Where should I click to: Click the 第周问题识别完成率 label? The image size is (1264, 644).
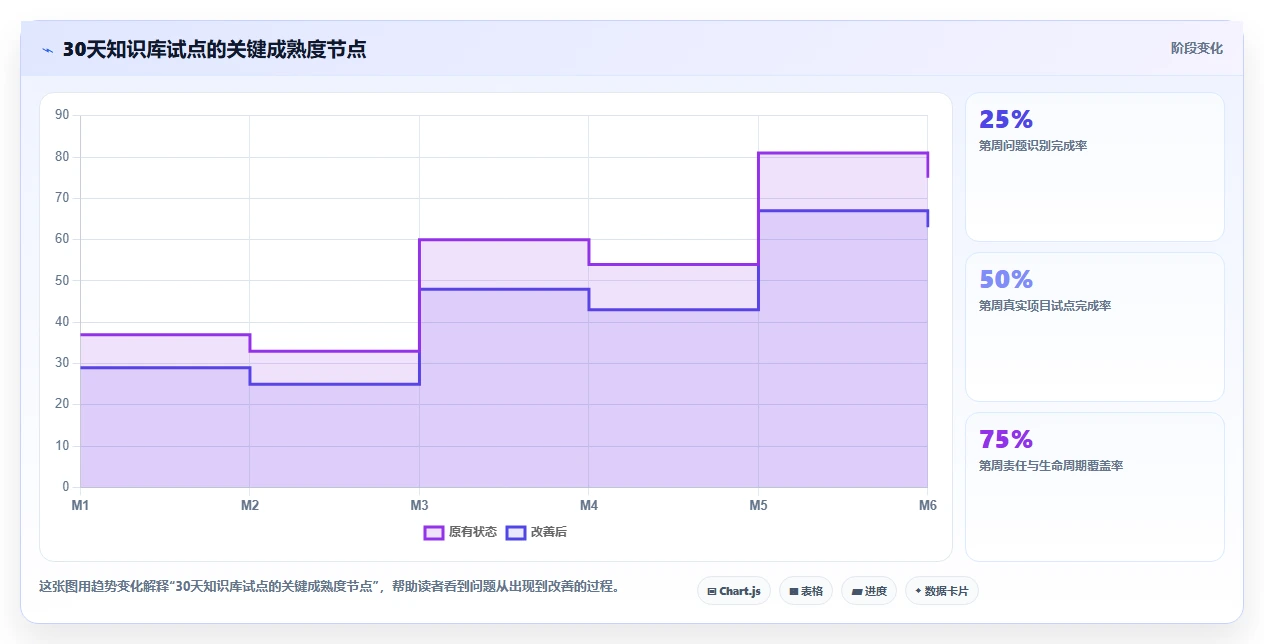(1033, 146)
